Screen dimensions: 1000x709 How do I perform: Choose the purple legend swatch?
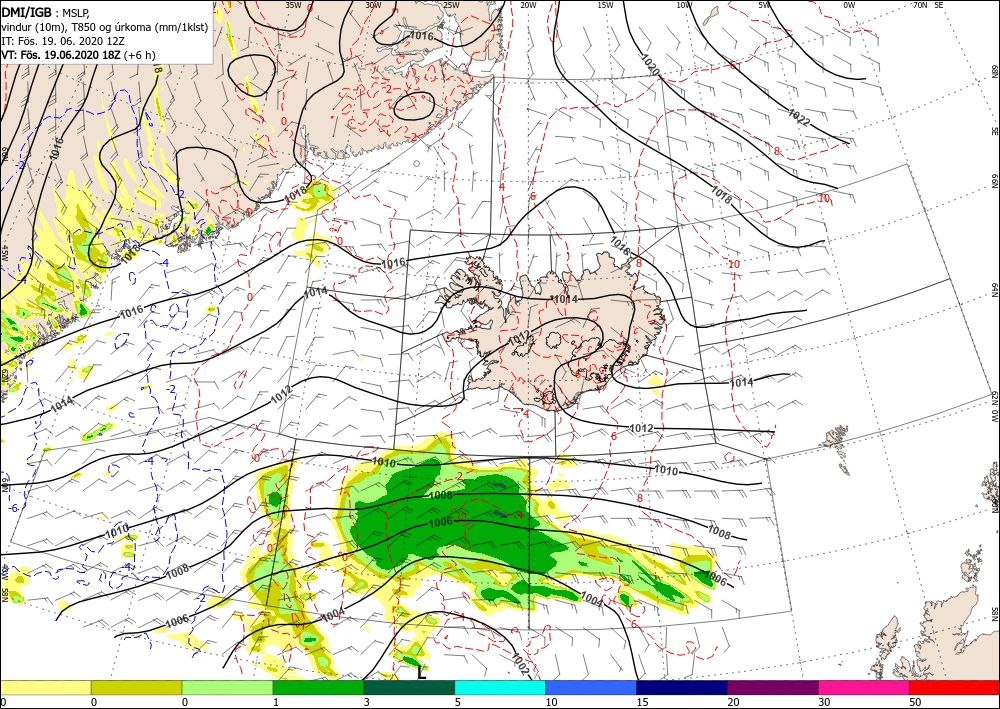(773, 687)
